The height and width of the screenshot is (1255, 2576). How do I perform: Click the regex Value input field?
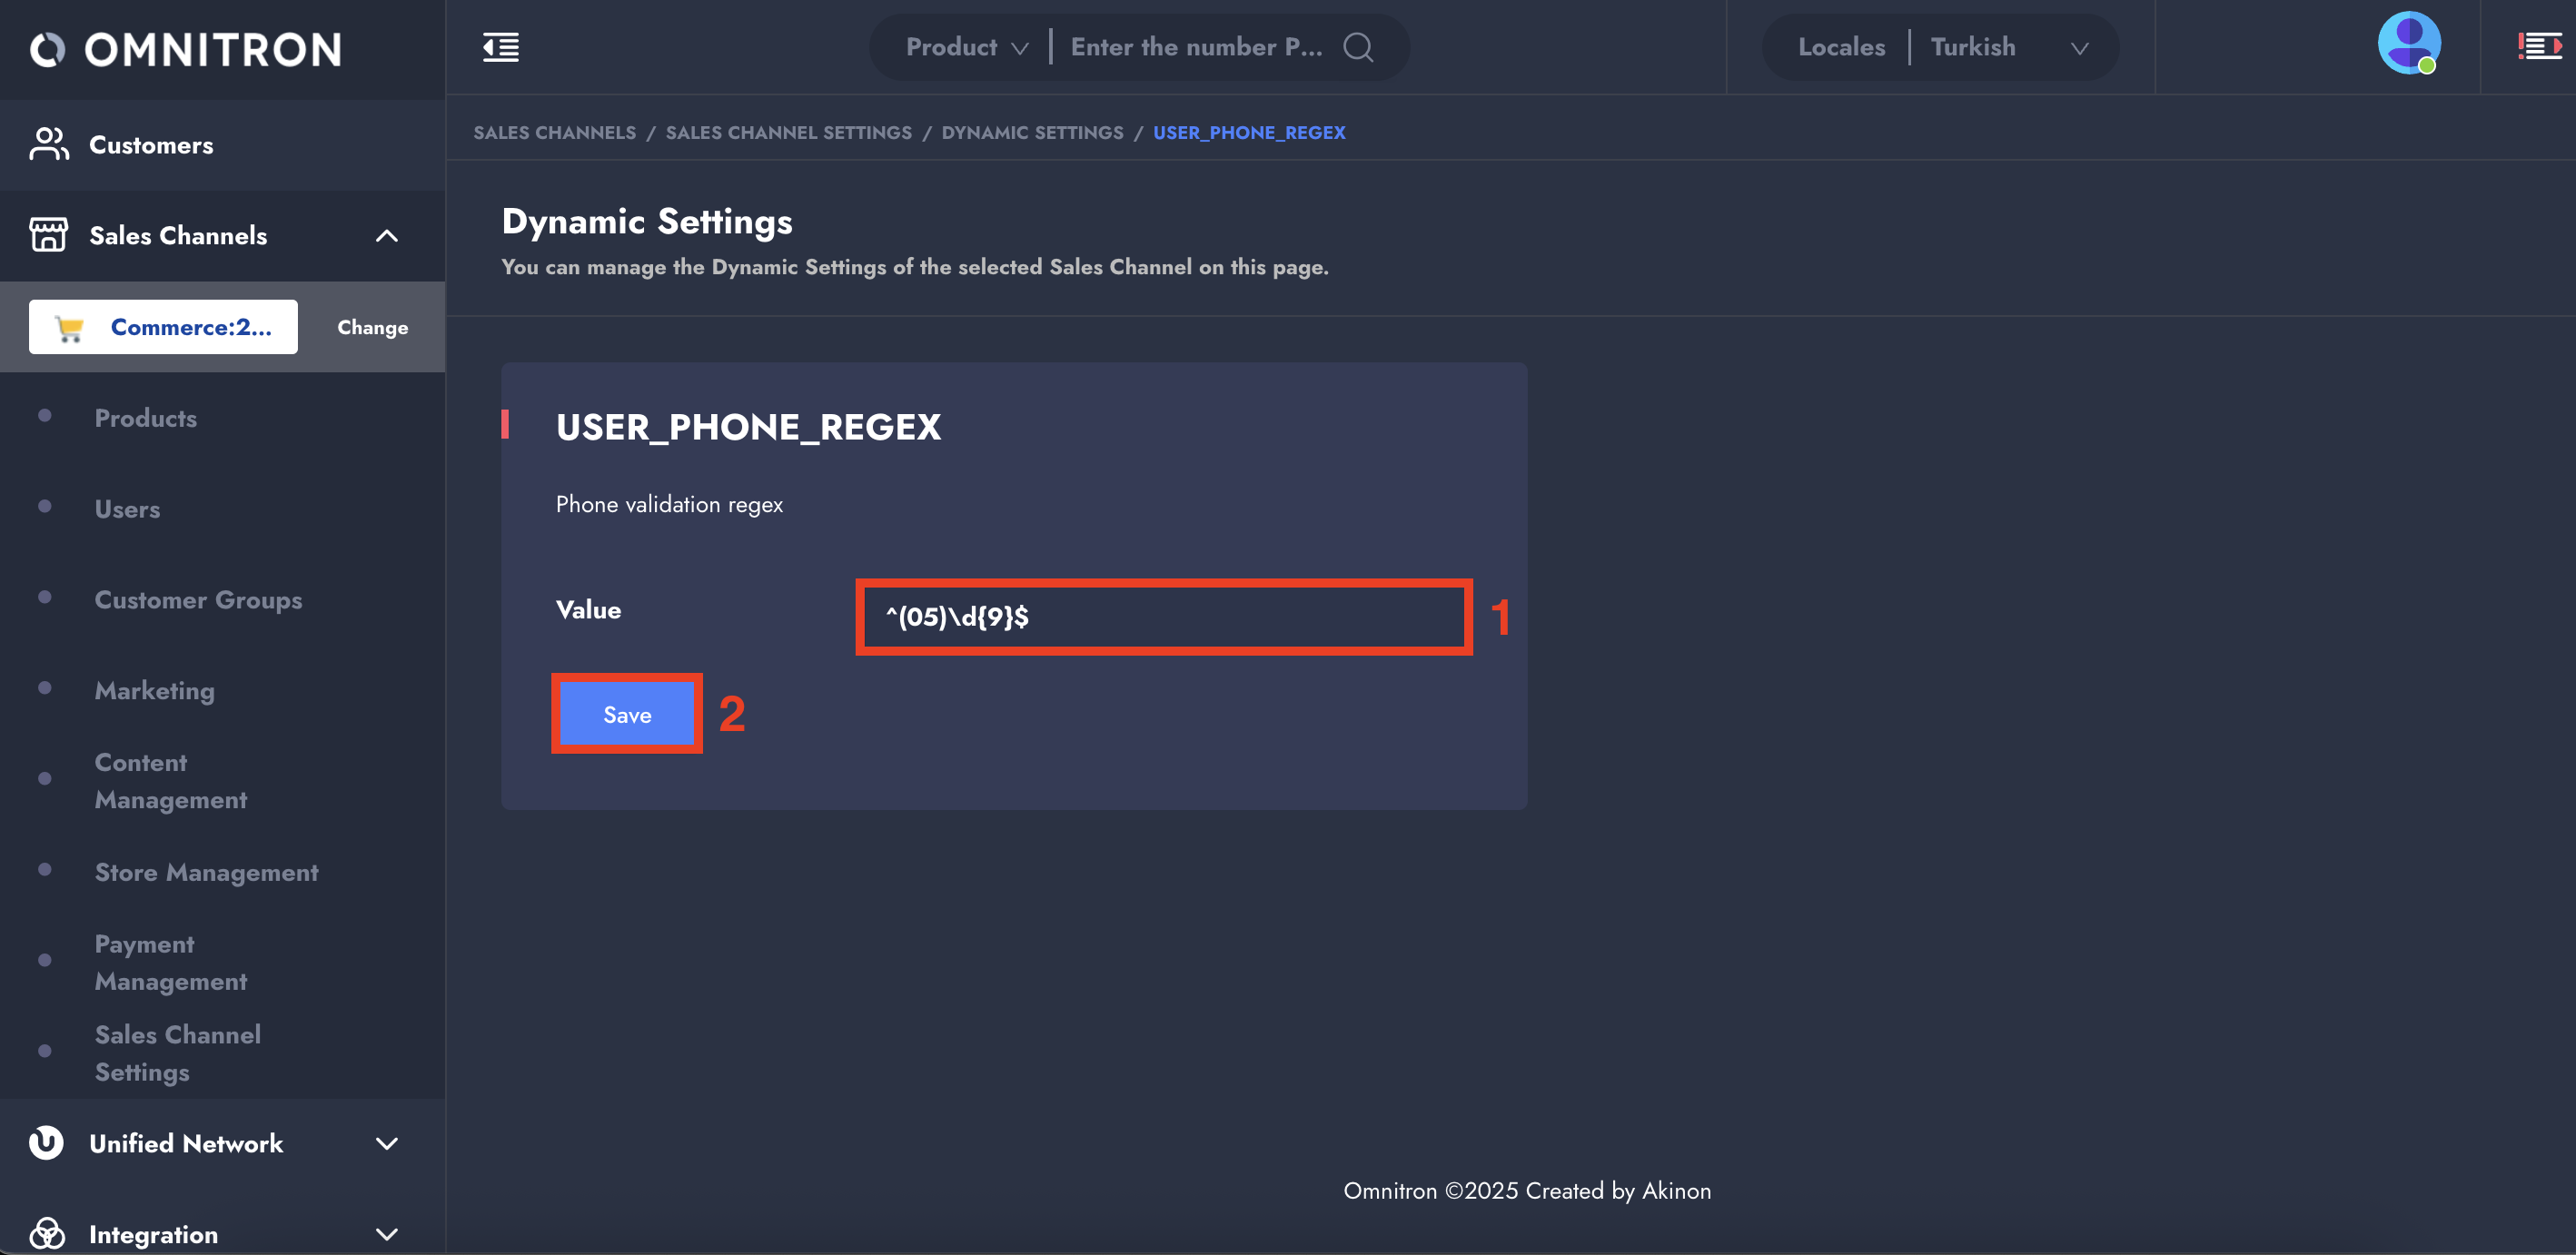(1163, 616)
